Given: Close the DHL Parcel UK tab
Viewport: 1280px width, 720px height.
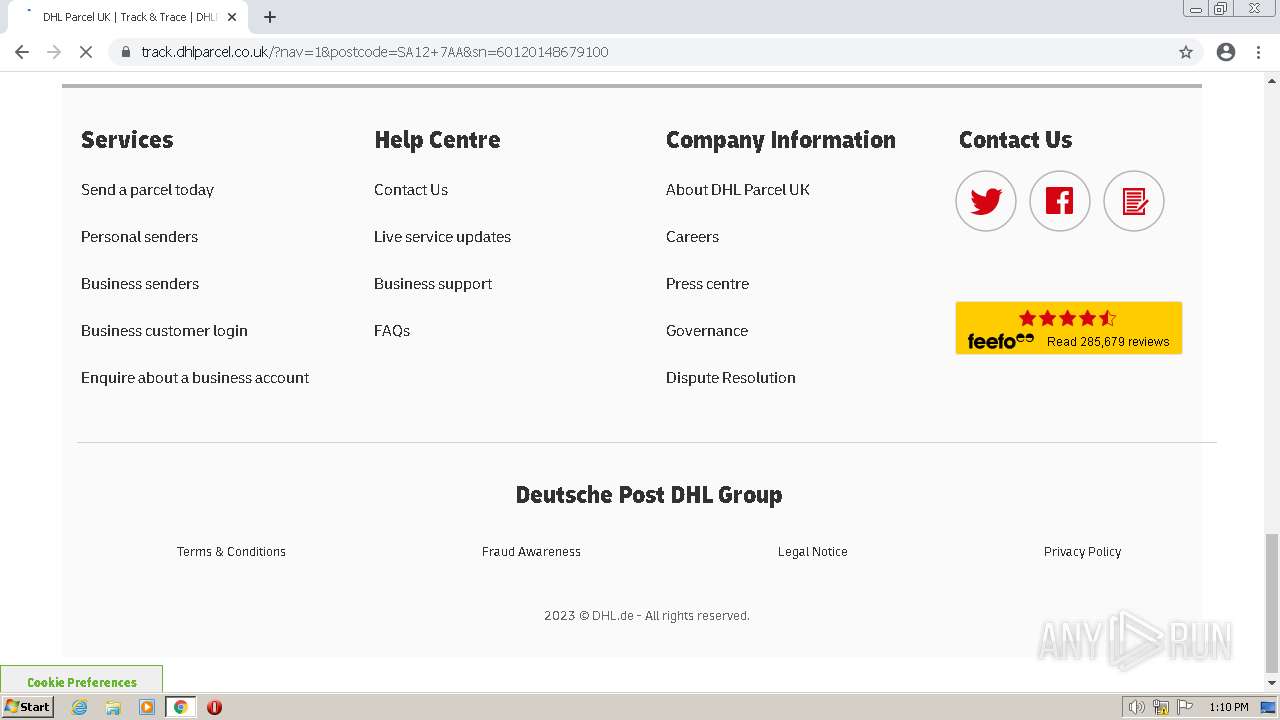Looking at the screenshot, I should 232,17.
